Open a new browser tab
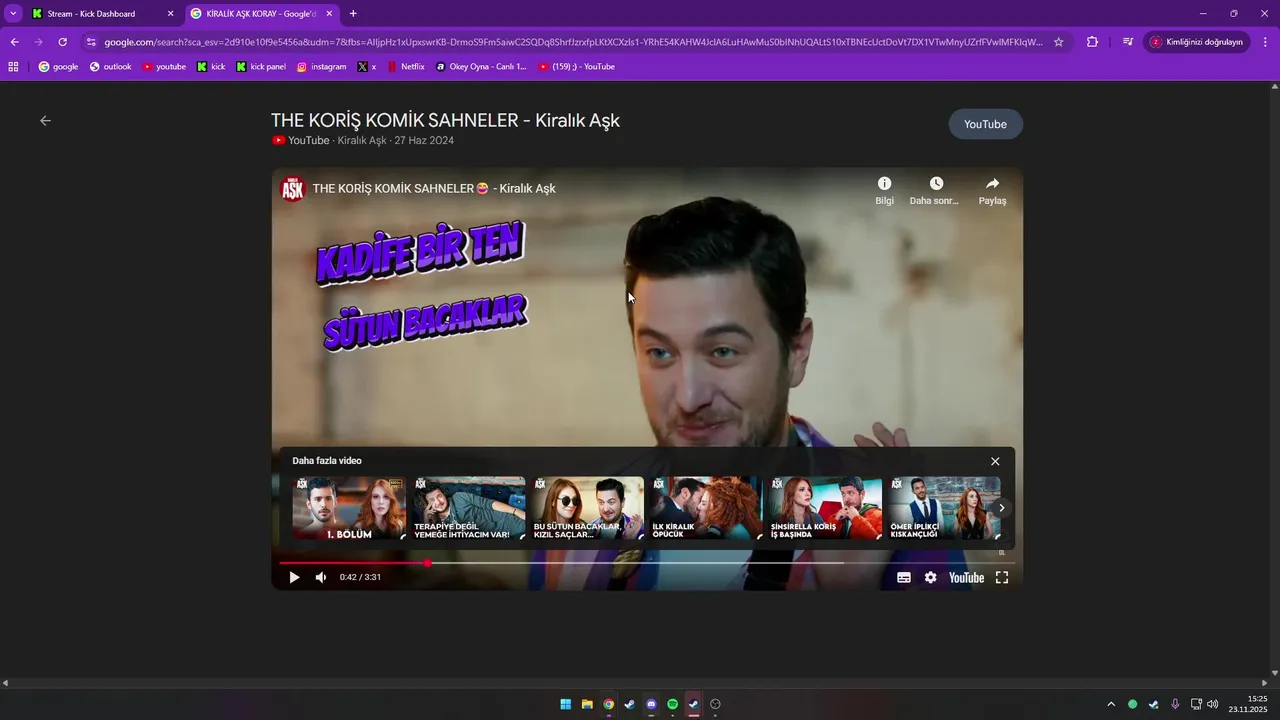 click(353, 14)
